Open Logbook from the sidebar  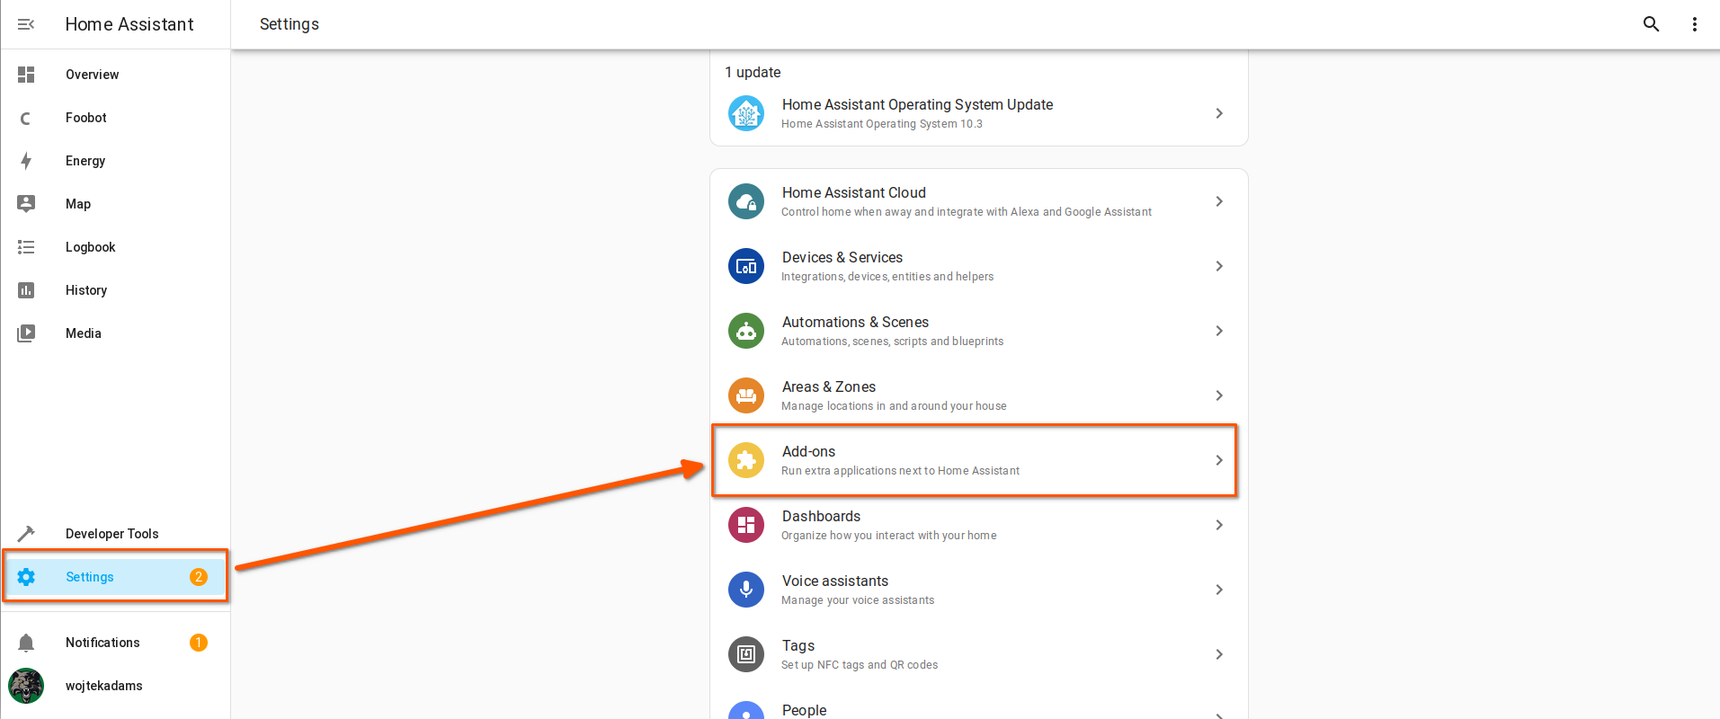[x=90, y=247]
